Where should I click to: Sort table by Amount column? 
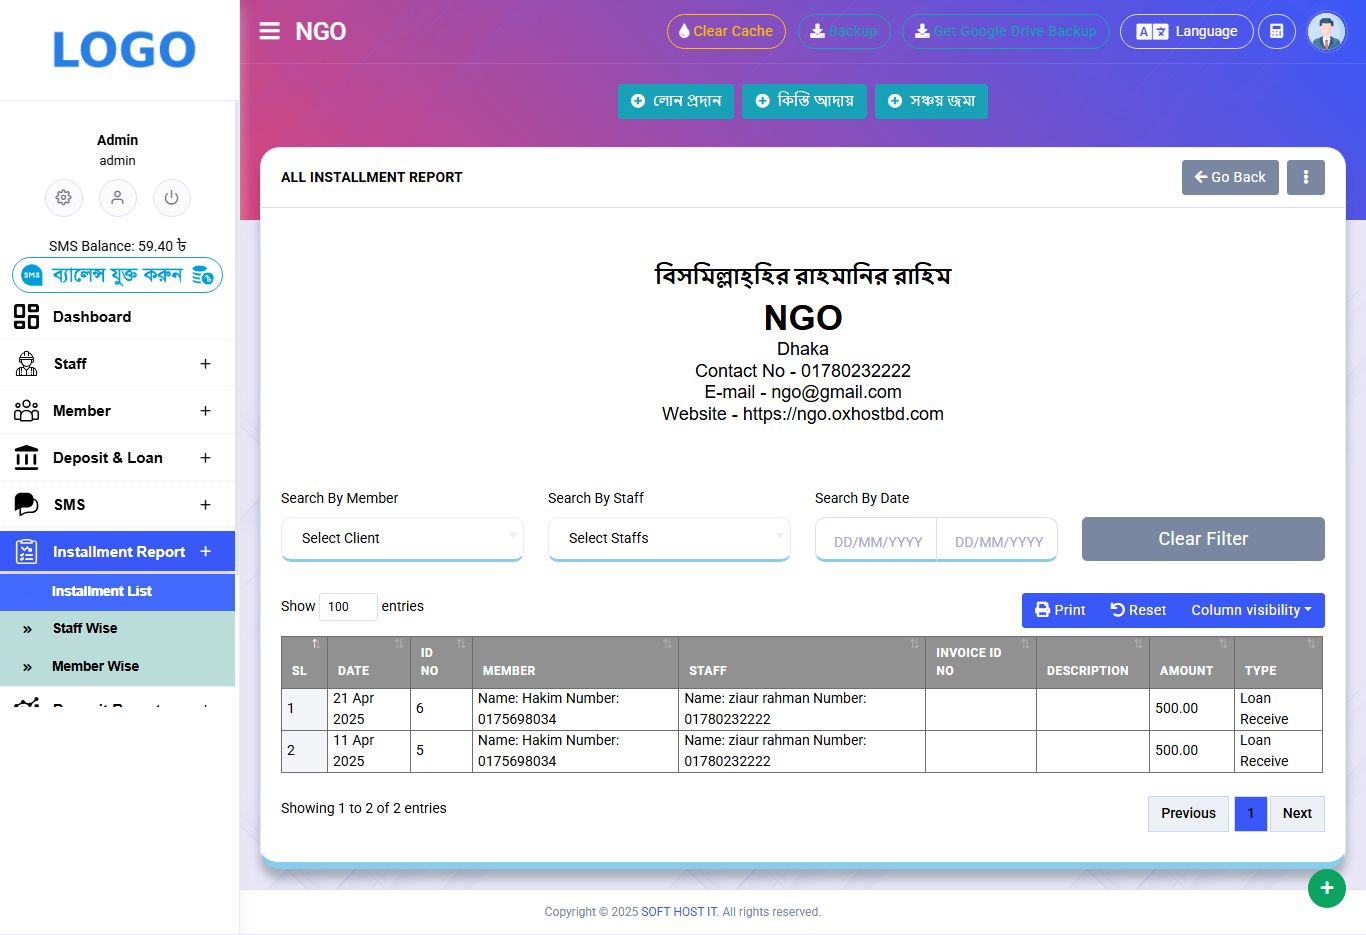coord(1190,662)
